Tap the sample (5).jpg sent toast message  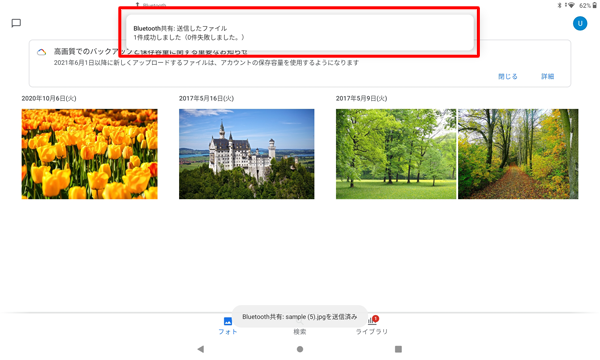click(300, 317)
